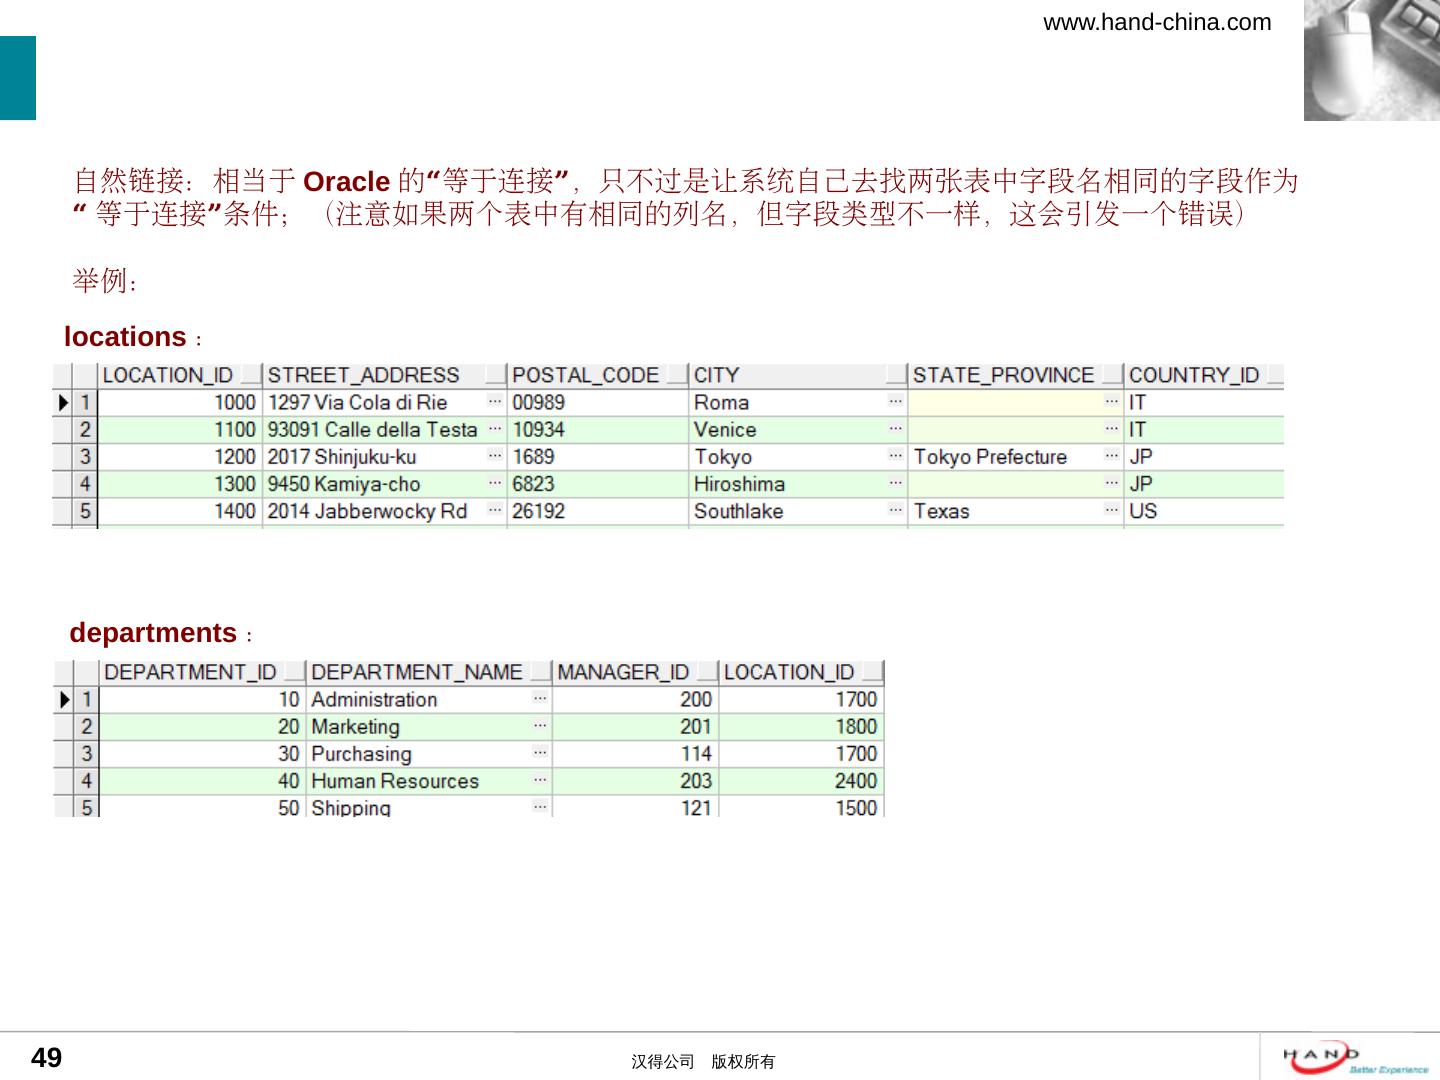Sort by STATE_PROVINCE column header
The width and height of the screenshot is (1440, 1080).
click(1016, 375)
